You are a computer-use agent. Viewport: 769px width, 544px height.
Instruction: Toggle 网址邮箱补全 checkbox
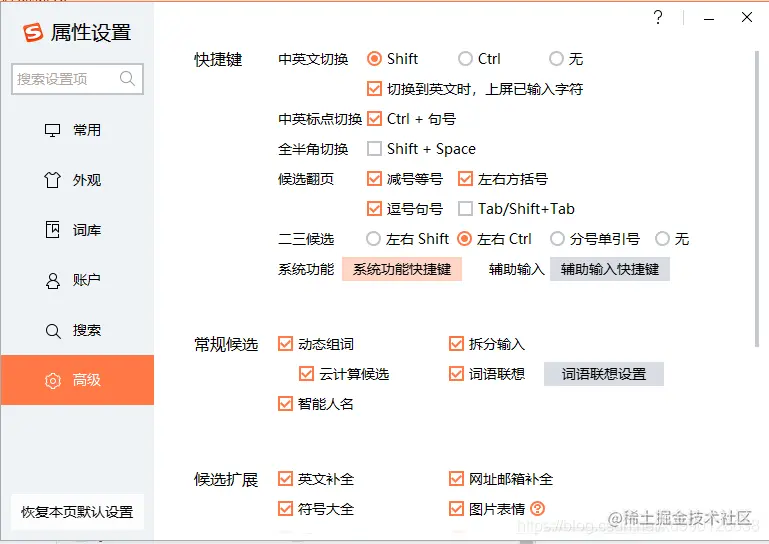click(x=456, y=479)
